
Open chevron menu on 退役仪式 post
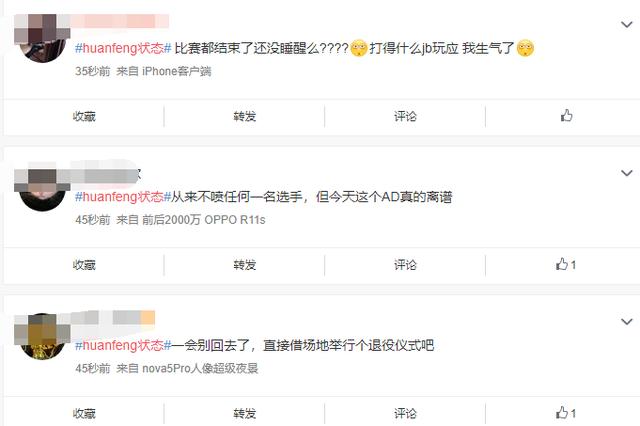627,322
